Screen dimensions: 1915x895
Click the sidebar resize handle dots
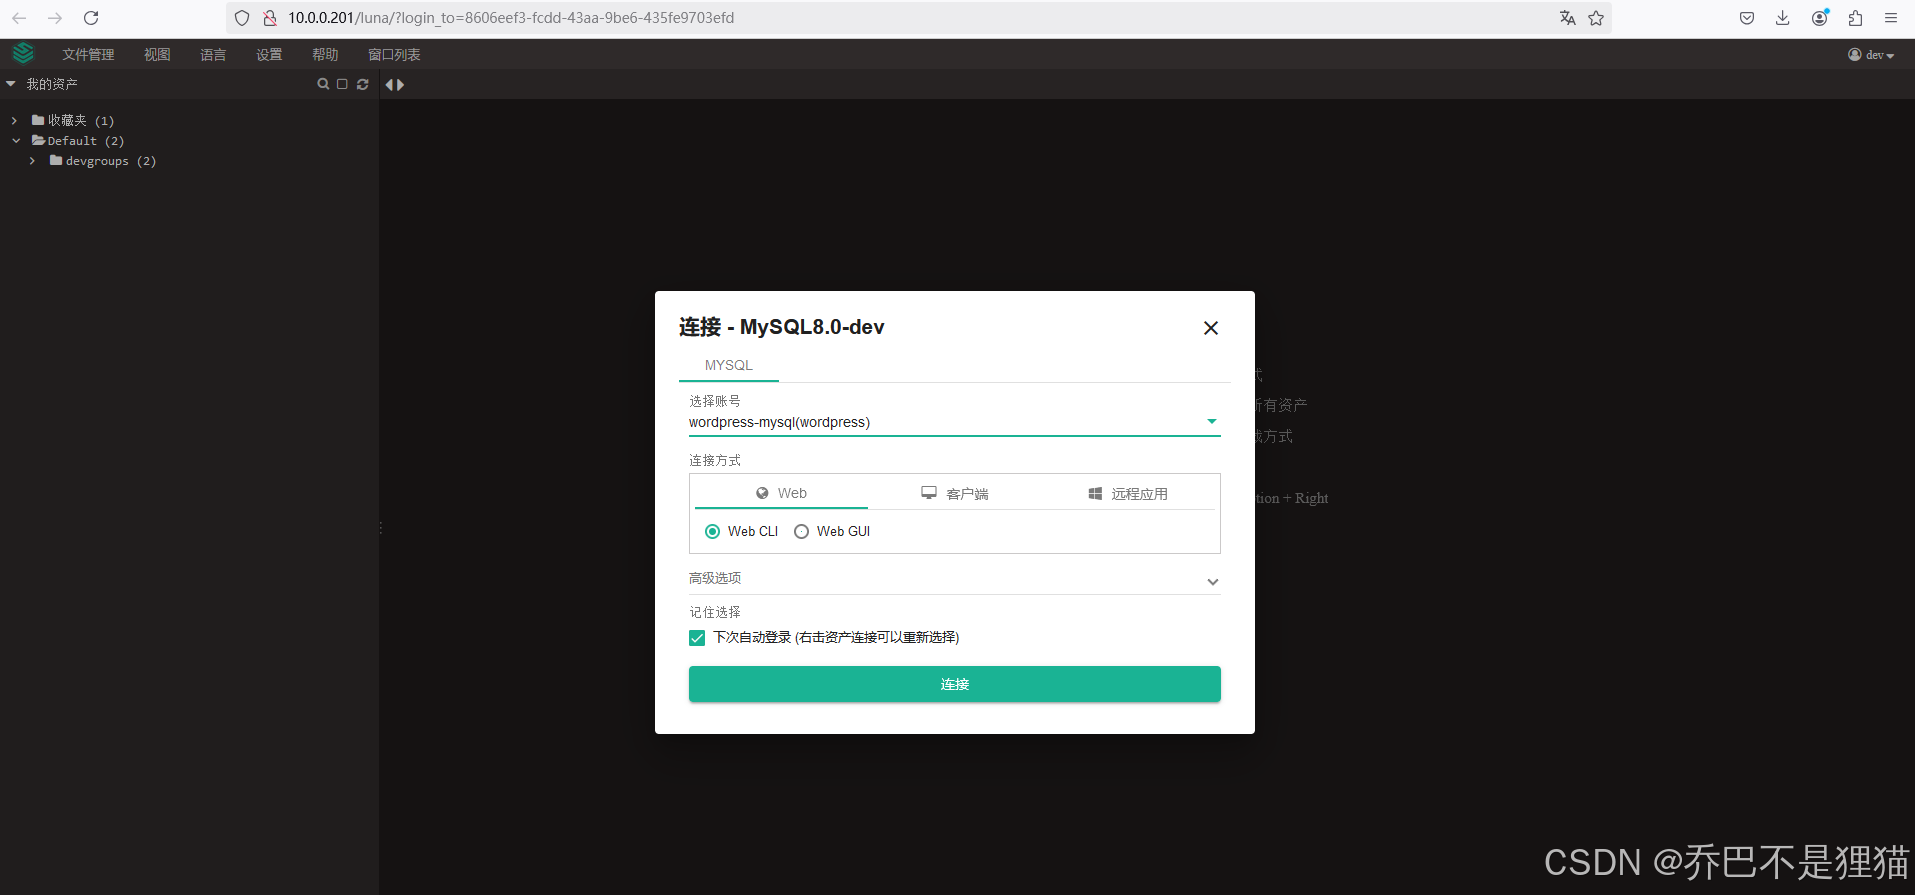pyautogui.click(x=380, y=528)
